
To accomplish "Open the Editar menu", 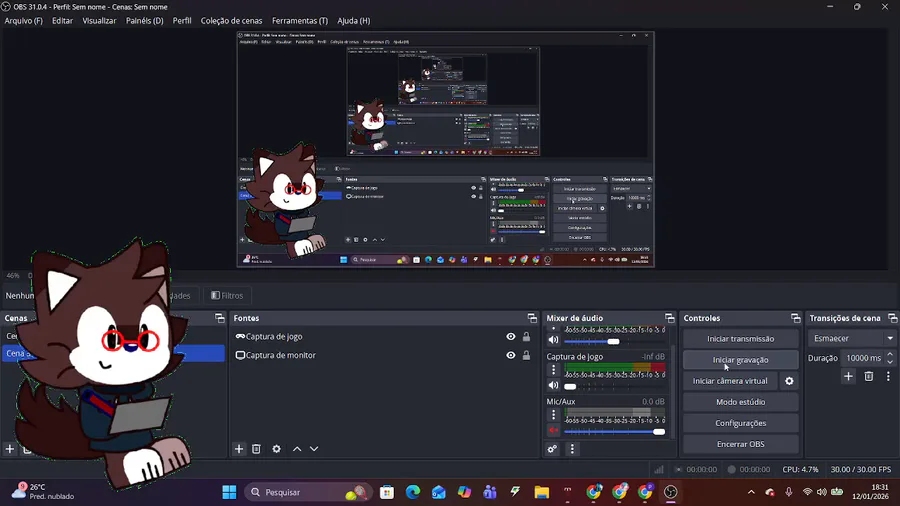I will (x=63, y=21).
